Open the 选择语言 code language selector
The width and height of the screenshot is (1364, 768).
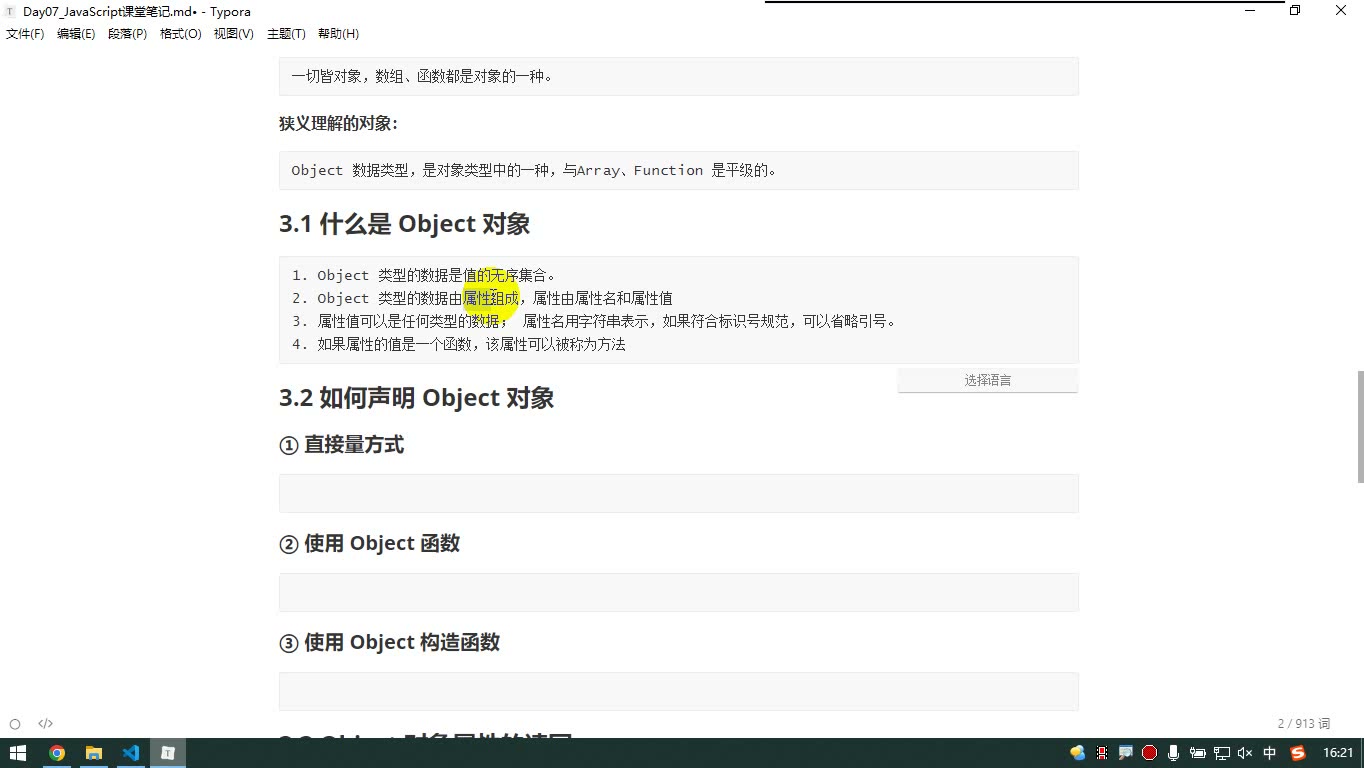(x=988, y=380)
